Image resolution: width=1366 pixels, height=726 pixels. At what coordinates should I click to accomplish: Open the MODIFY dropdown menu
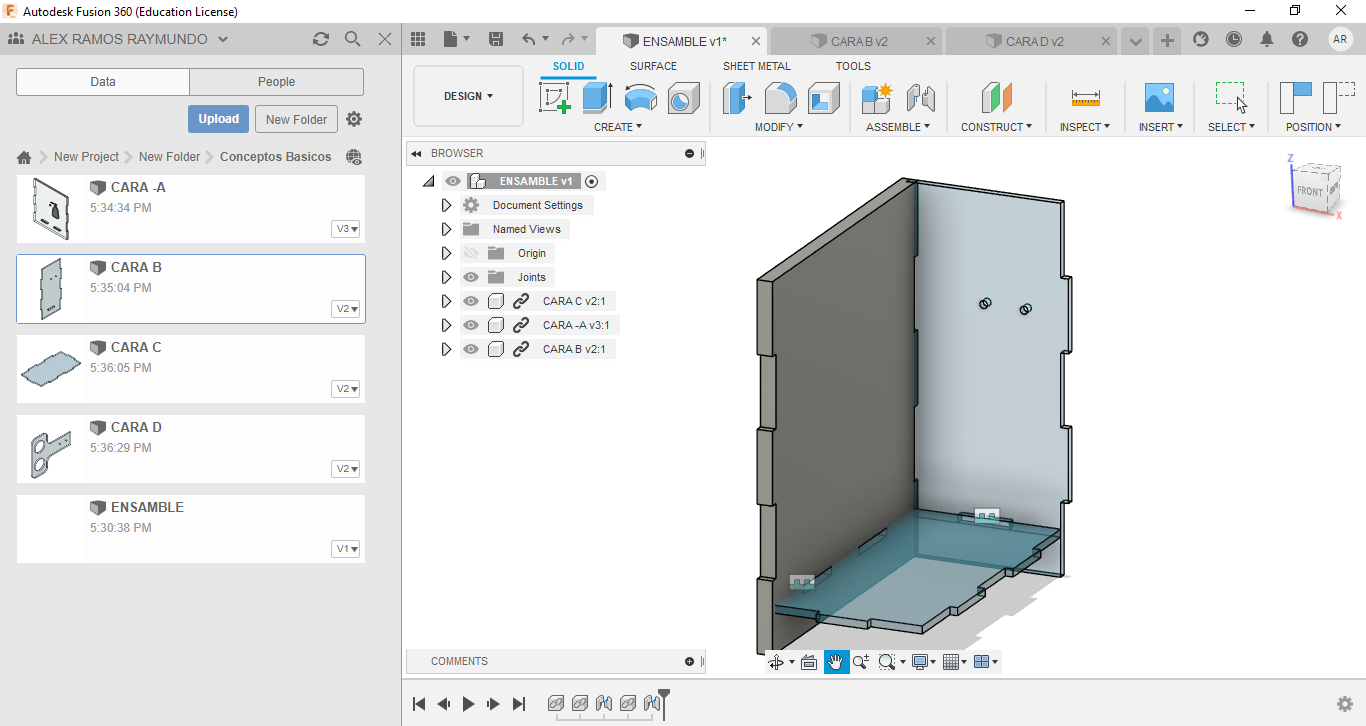click(779, 127)
